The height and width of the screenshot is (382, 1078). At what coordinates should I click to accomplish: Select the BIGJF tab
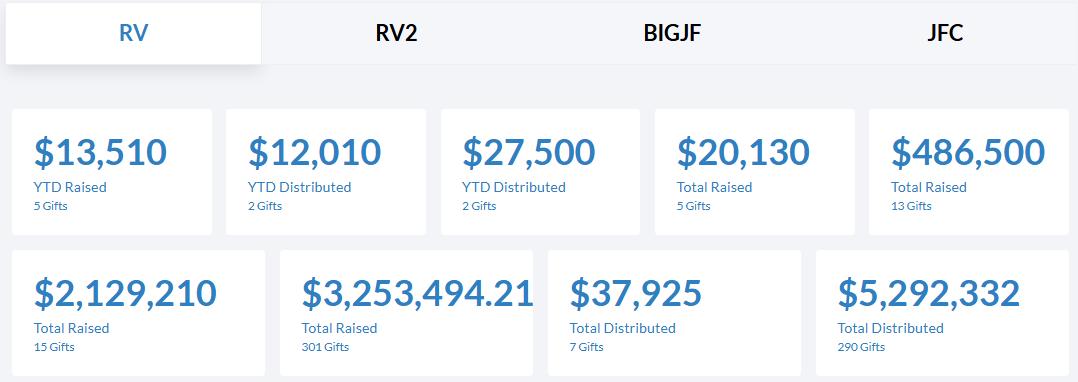[672, 34]
